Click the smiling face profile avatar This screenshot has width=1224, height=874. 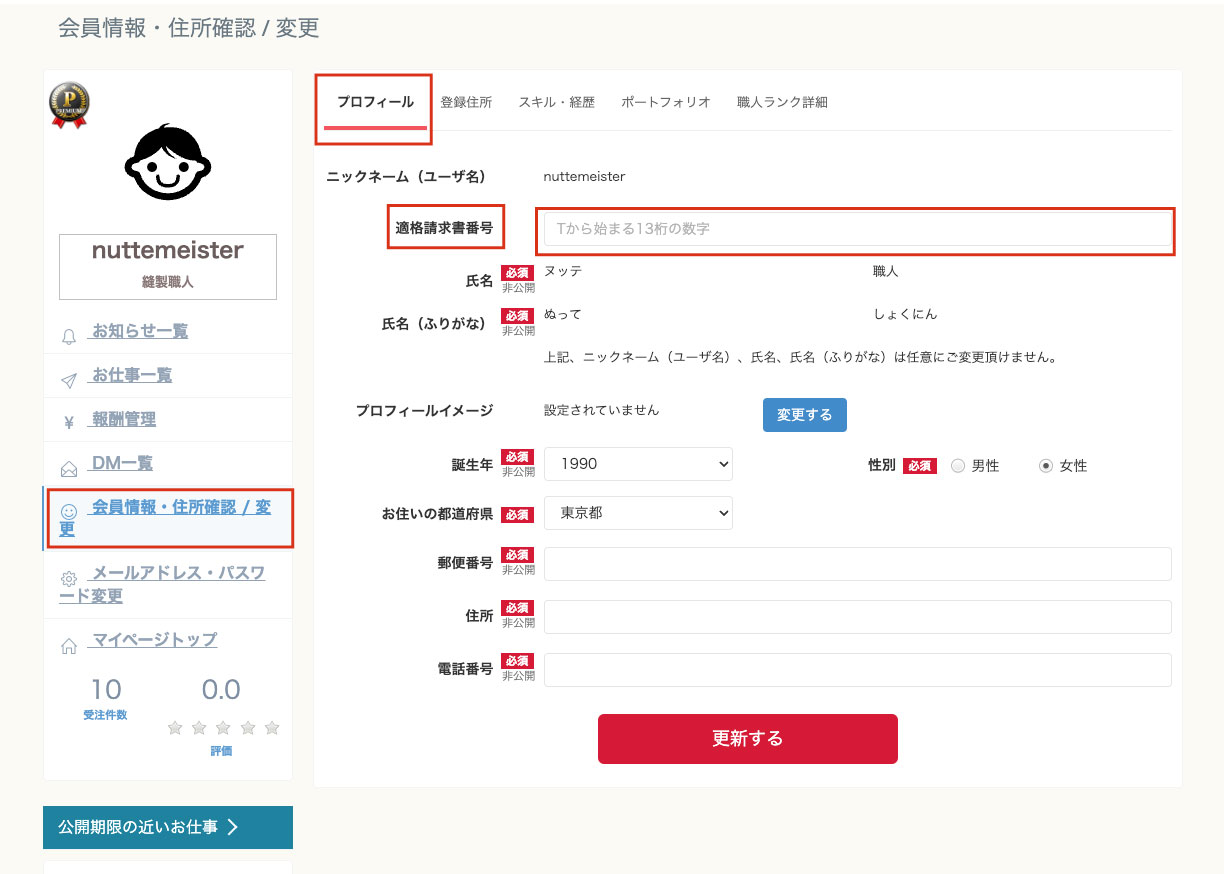pyautogui.click(x=168, y=164)
